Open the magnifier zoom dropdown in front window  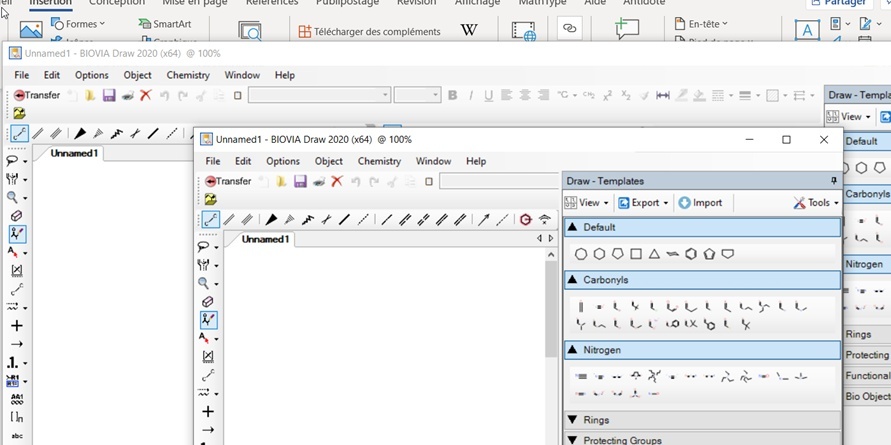pos(216,284)
